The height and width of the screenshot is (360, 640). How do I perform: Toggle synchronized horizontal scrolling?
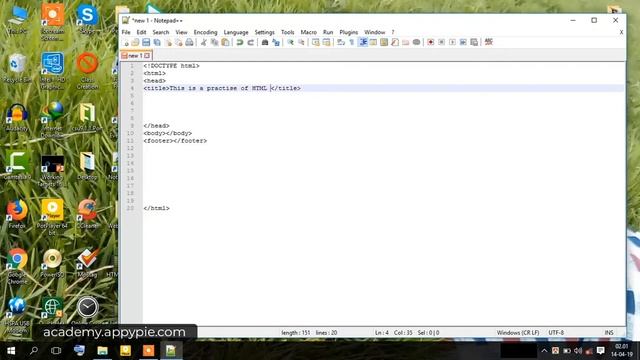click(x=327, y=42)
